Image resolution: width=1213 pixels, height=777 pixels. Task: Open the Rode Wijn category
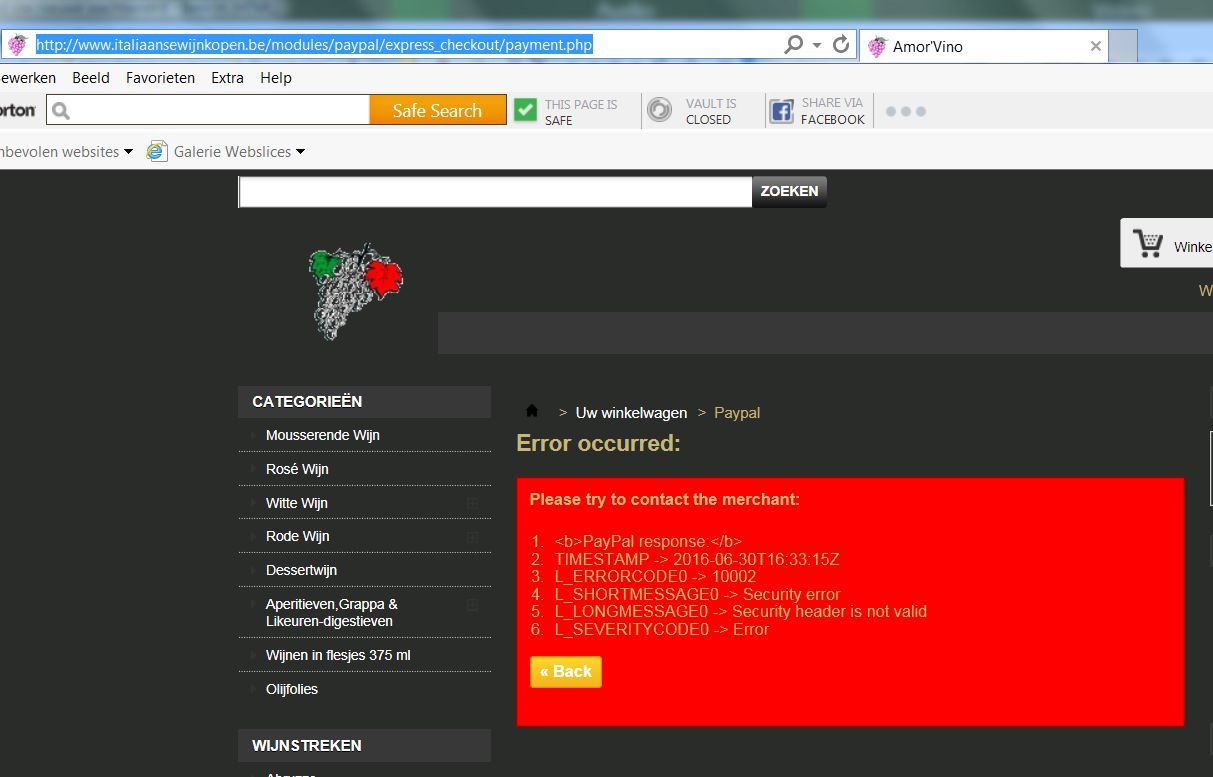coord(297,536)
